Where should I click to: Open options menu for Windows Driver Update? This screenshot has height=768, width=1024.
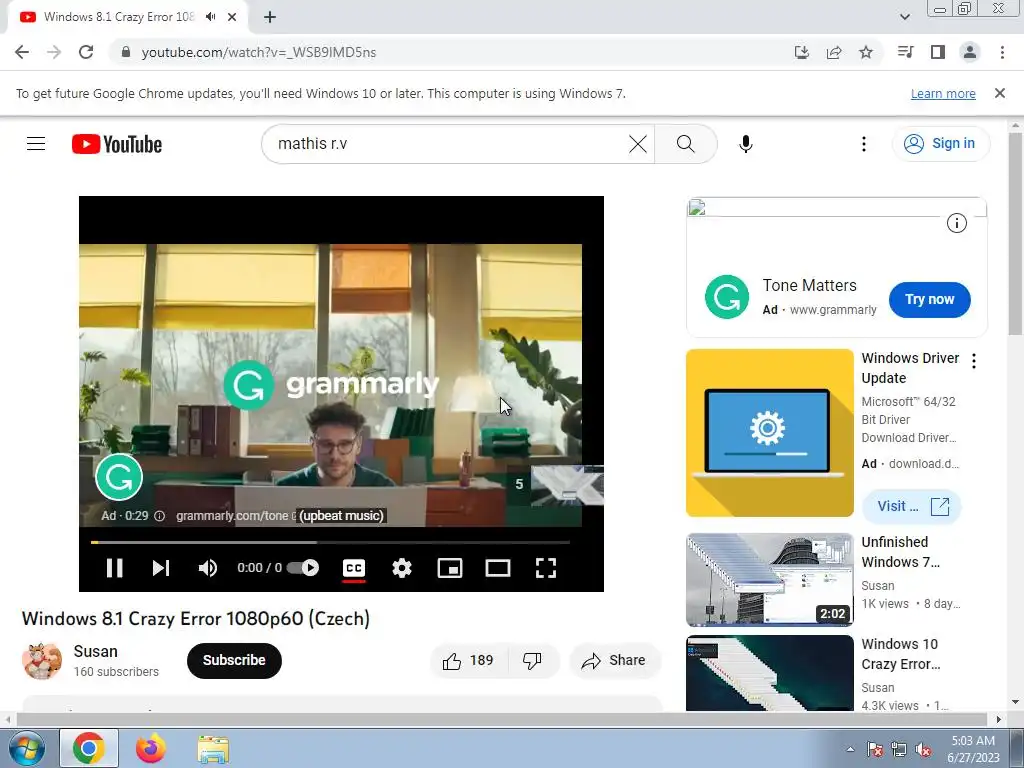click(974, 361)
